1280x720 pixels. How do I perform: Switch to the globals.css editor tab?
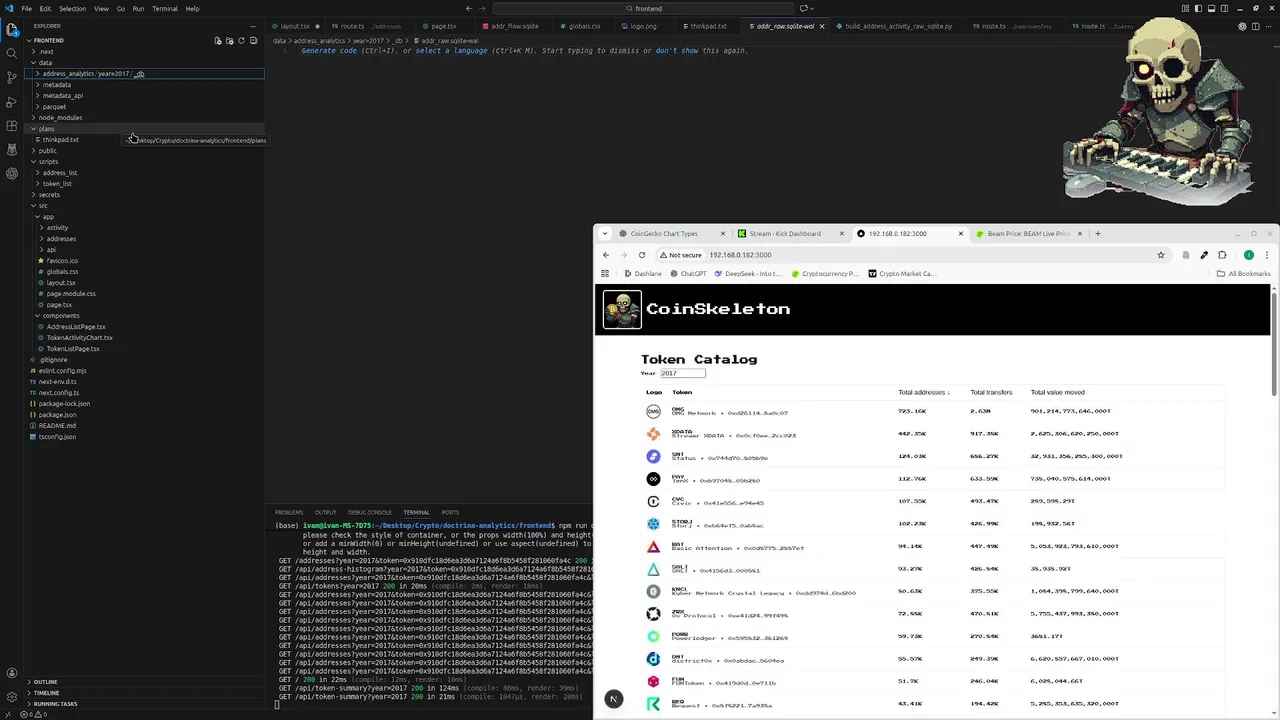(584, 26)
